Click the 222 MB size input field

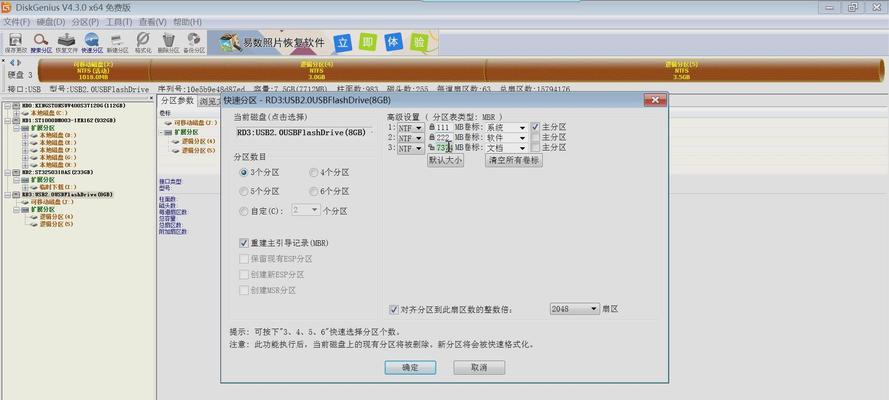pyautogui.click(x=443, y=138)
